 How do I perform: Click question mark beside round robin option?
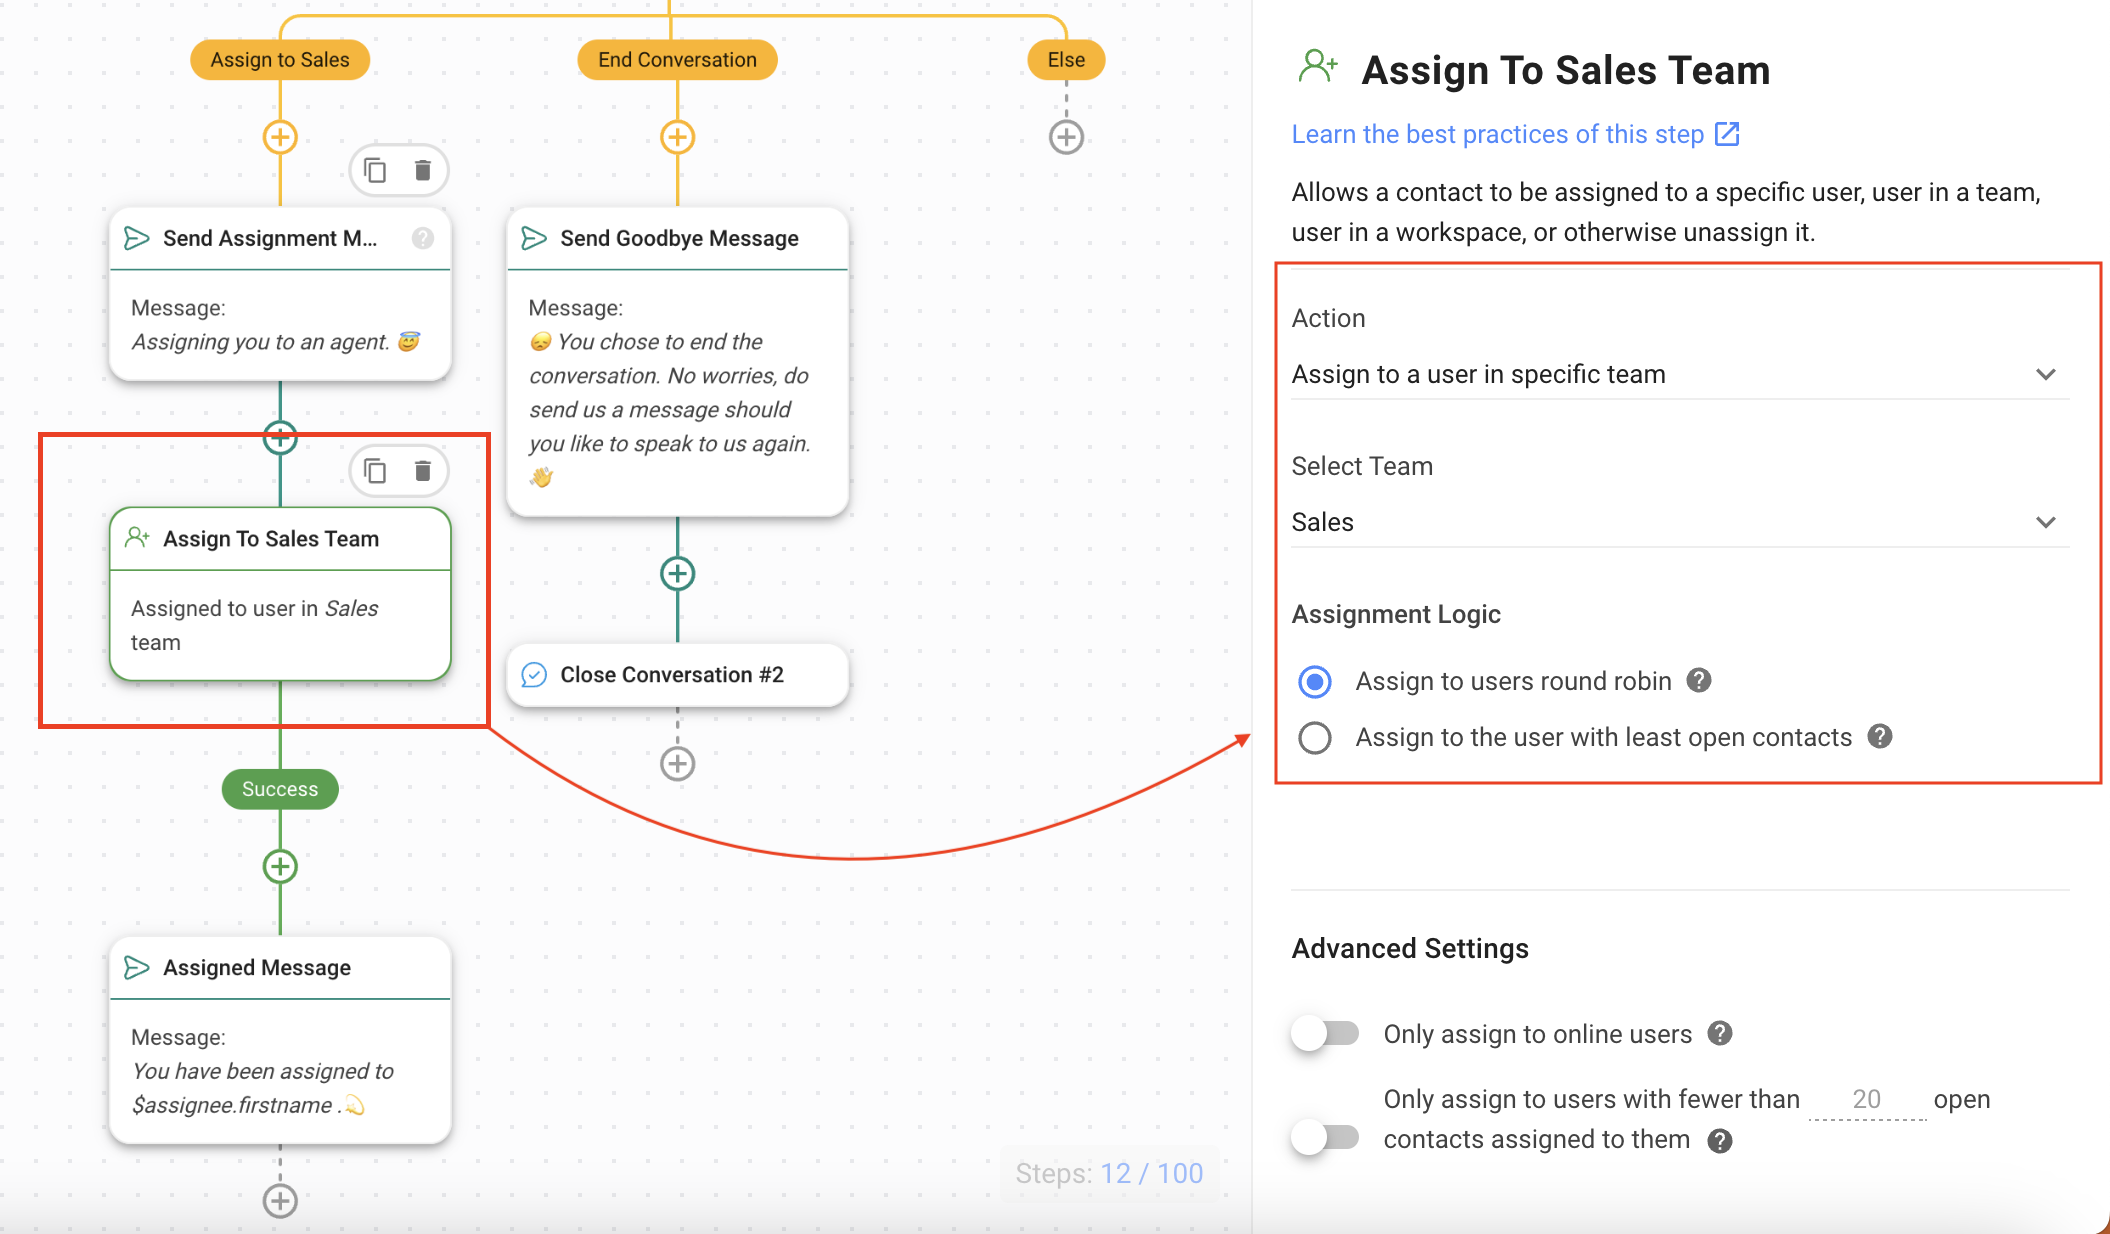[1698, 680]
